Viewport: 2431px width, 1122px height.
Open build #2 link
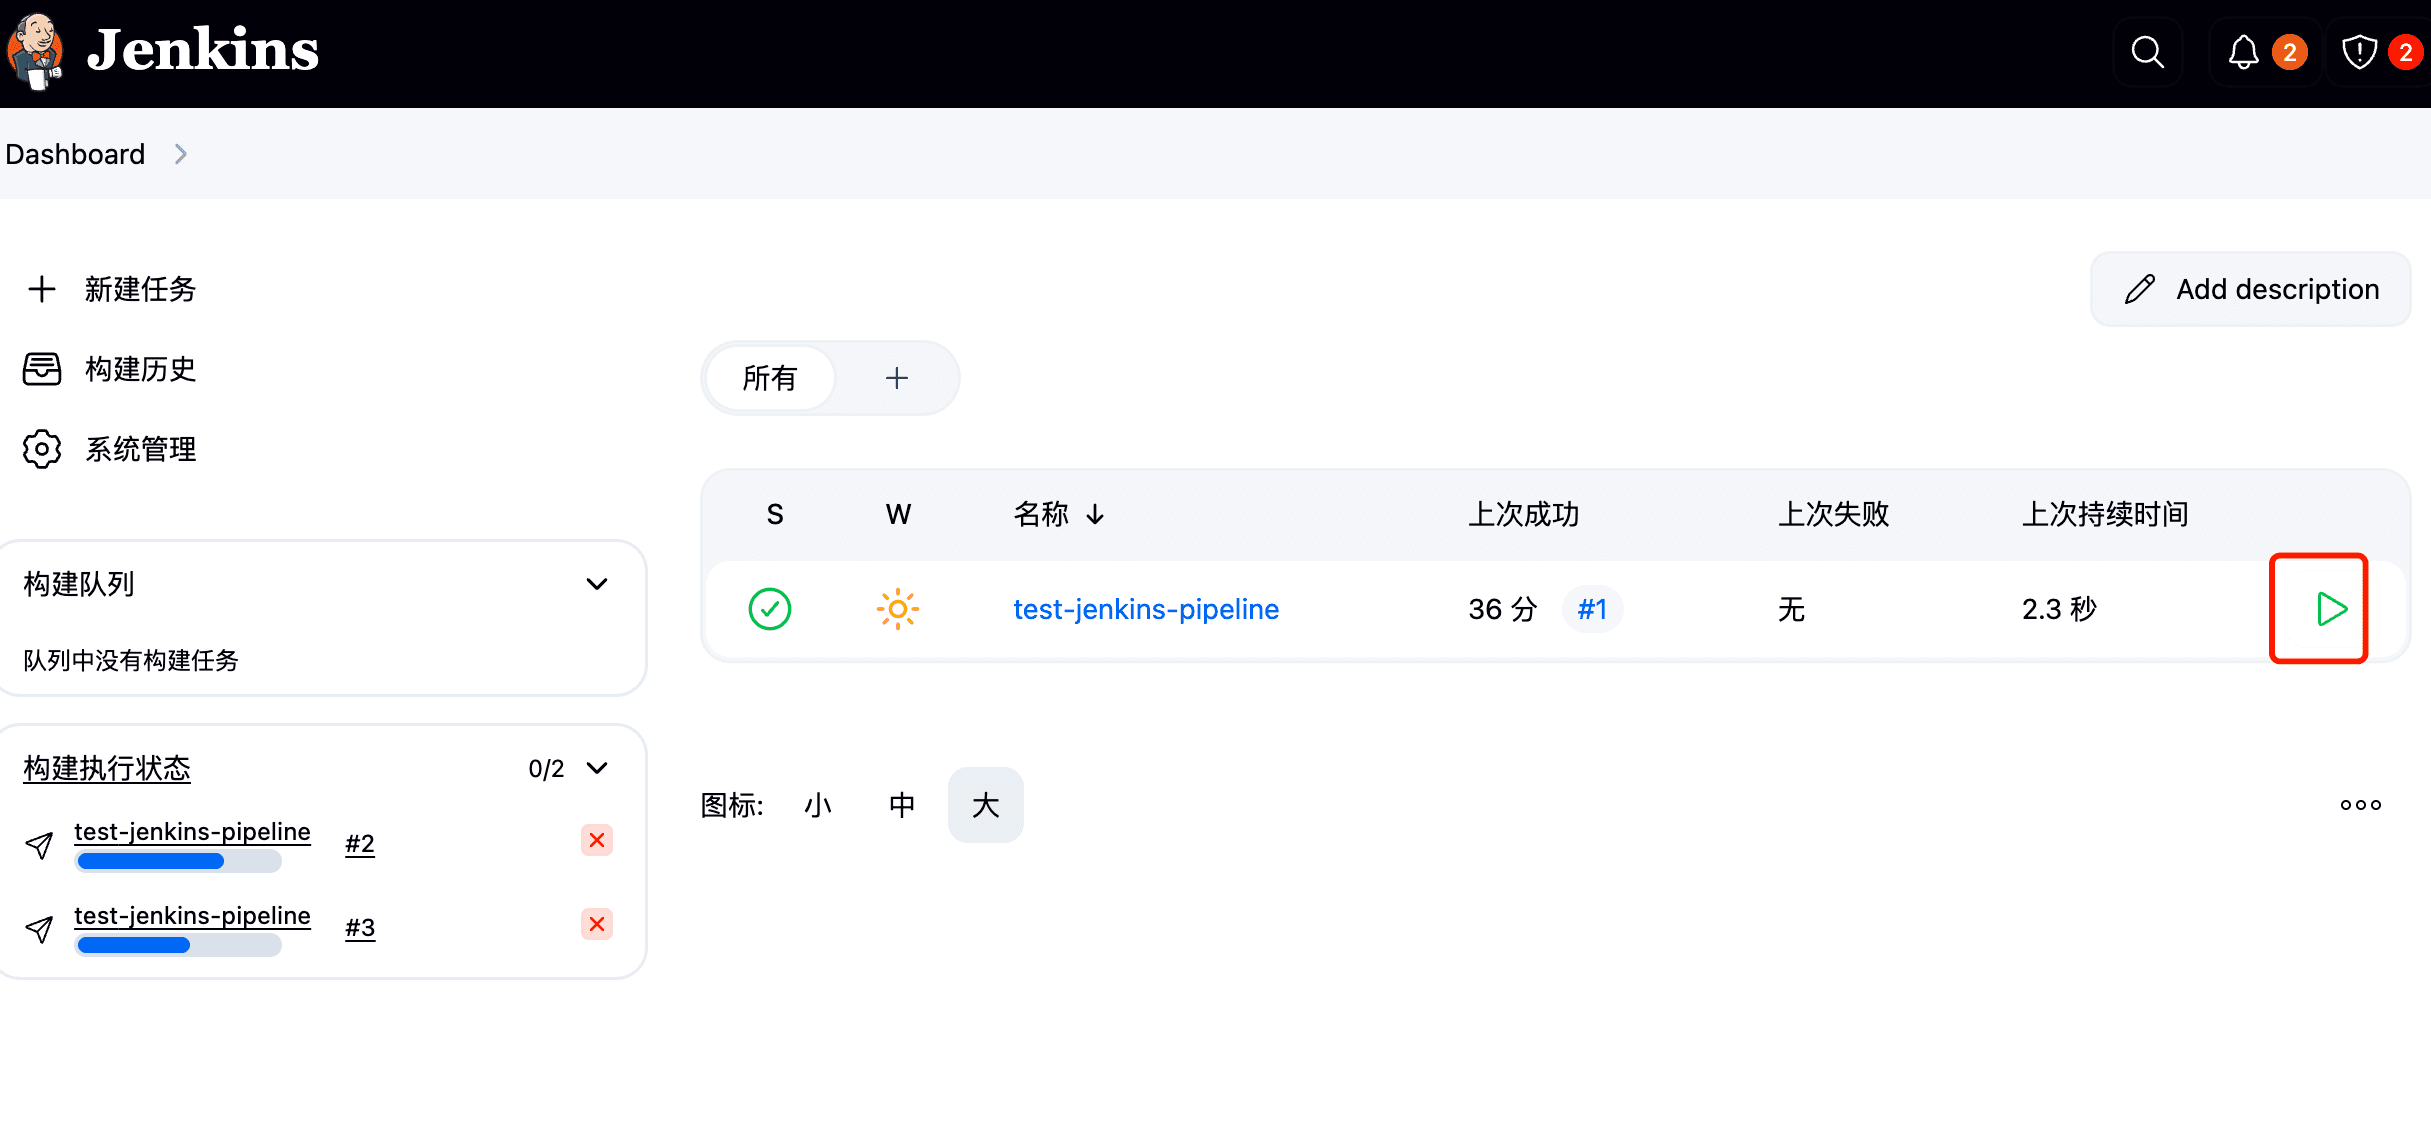(360, 844)
